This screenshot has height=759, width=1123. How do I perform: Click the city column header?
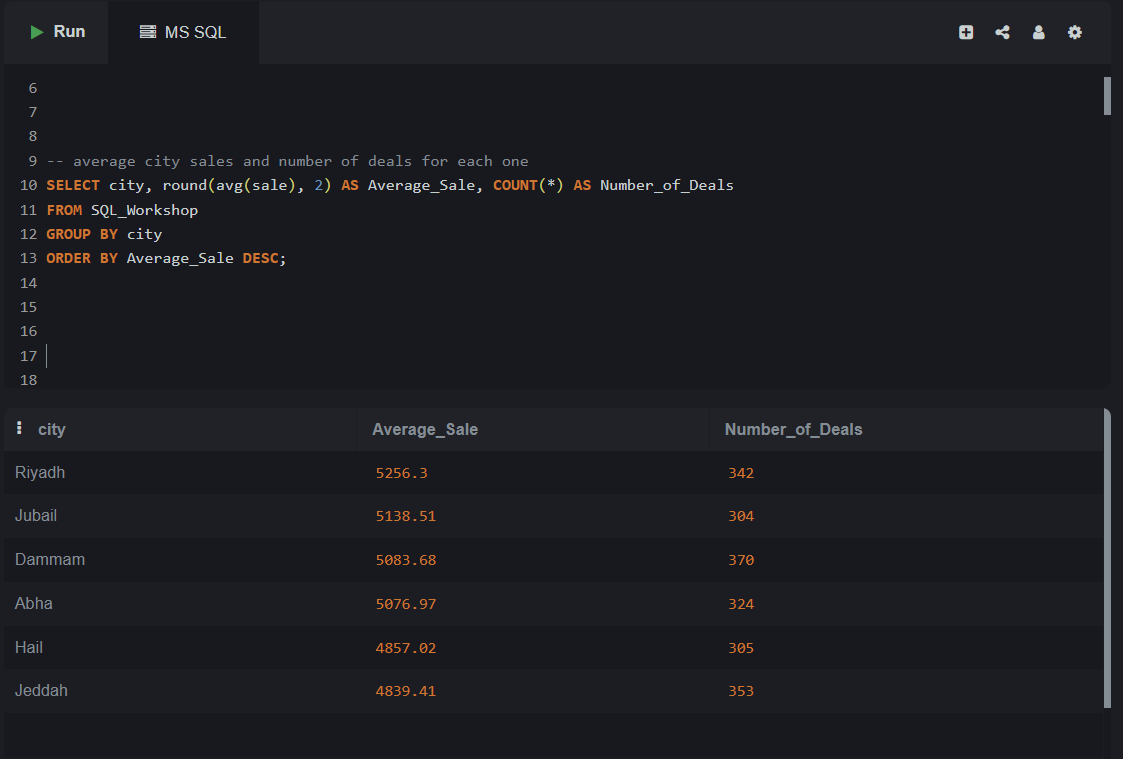click(52, 430)
